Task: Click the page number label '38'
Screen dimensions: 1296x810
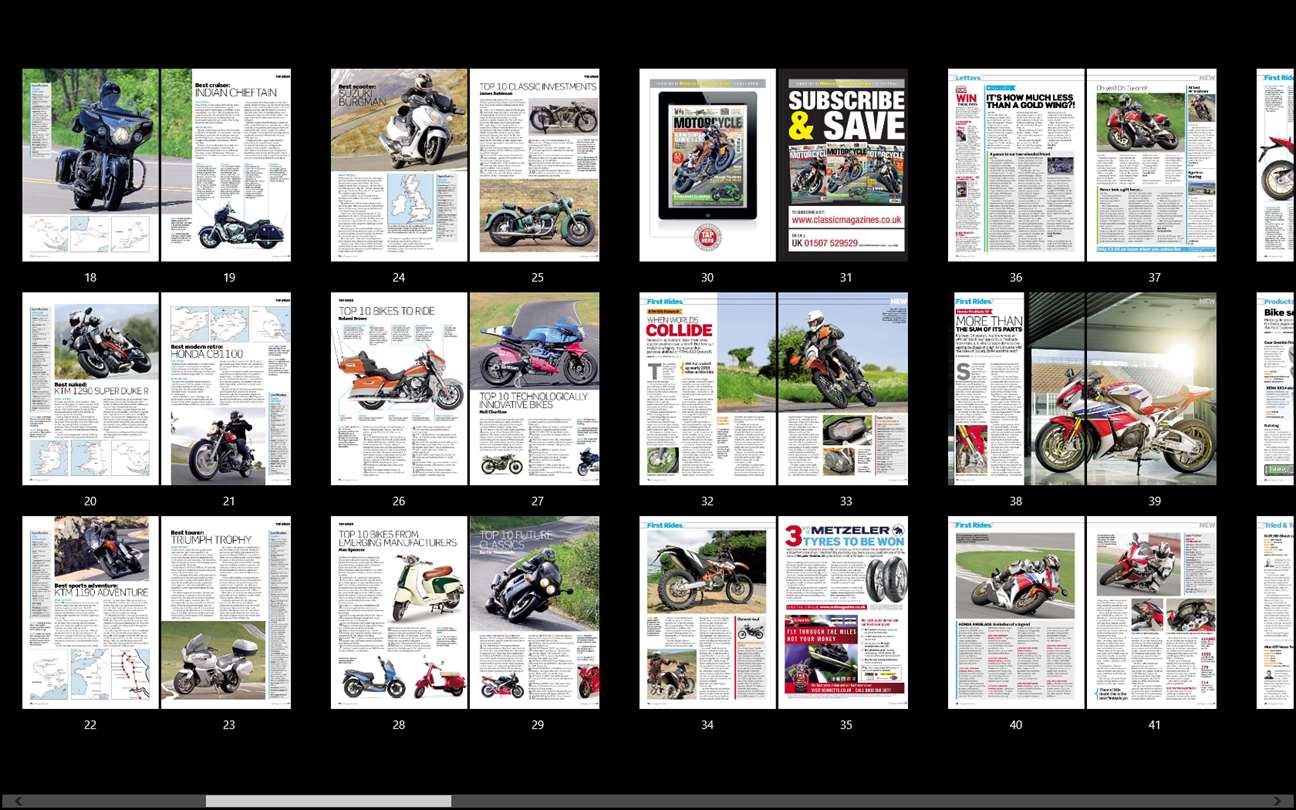Action: tap(1016, 501)
